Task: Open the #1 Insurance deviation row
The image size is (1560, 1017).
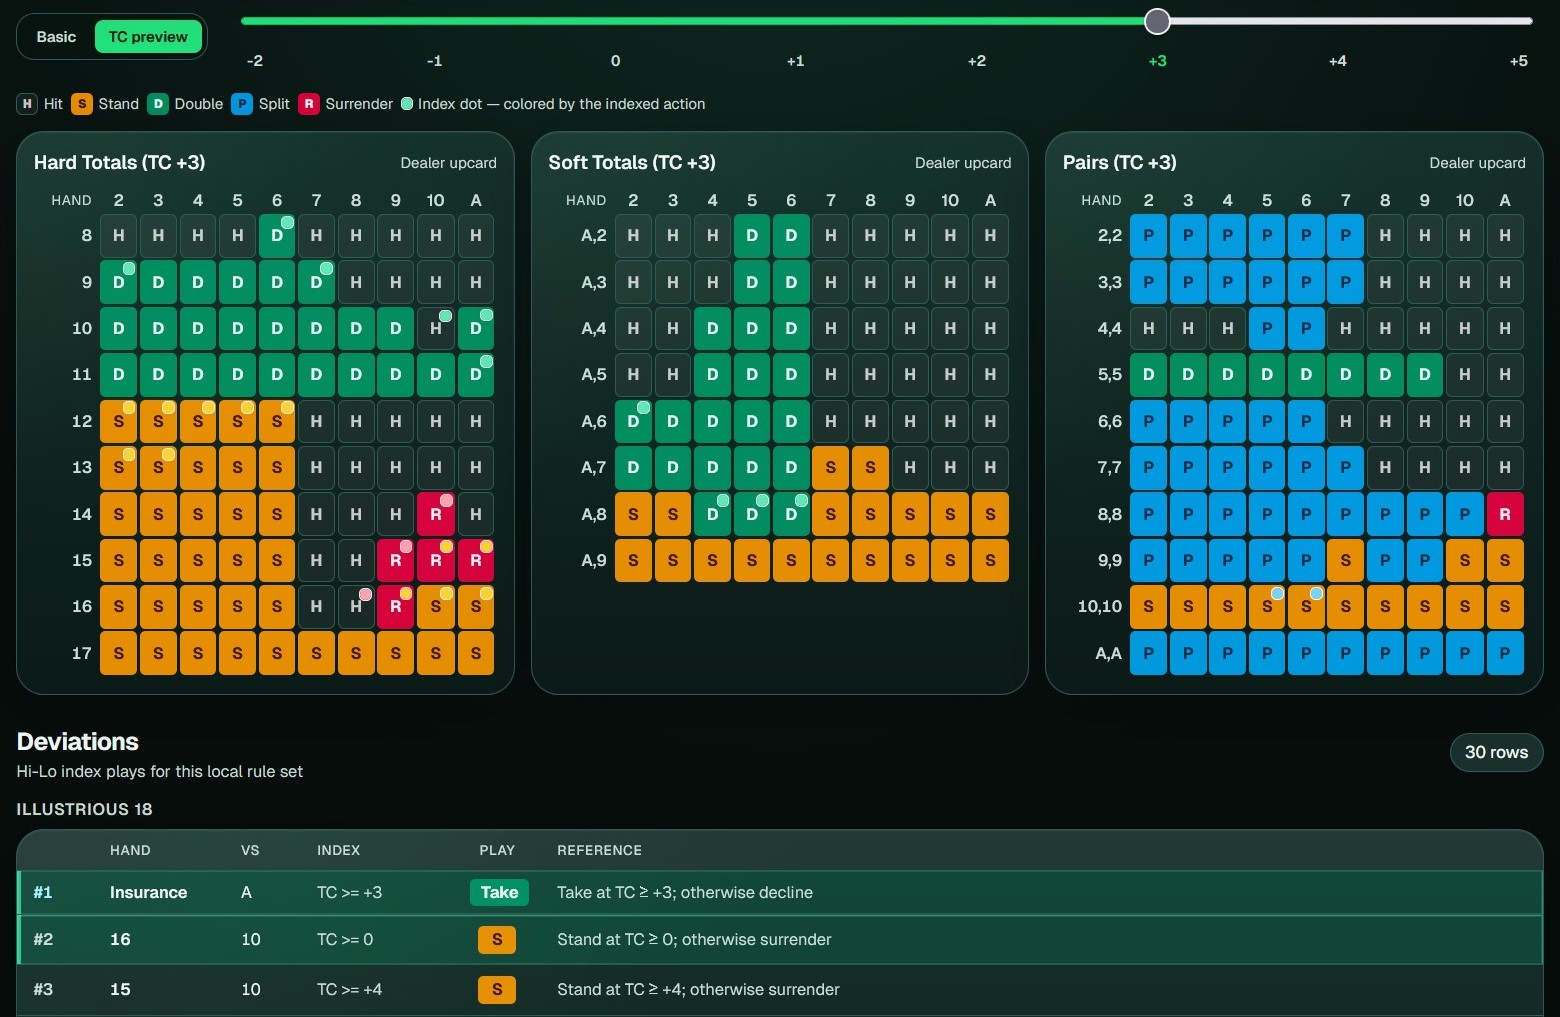Action: [x=780, y=892]
